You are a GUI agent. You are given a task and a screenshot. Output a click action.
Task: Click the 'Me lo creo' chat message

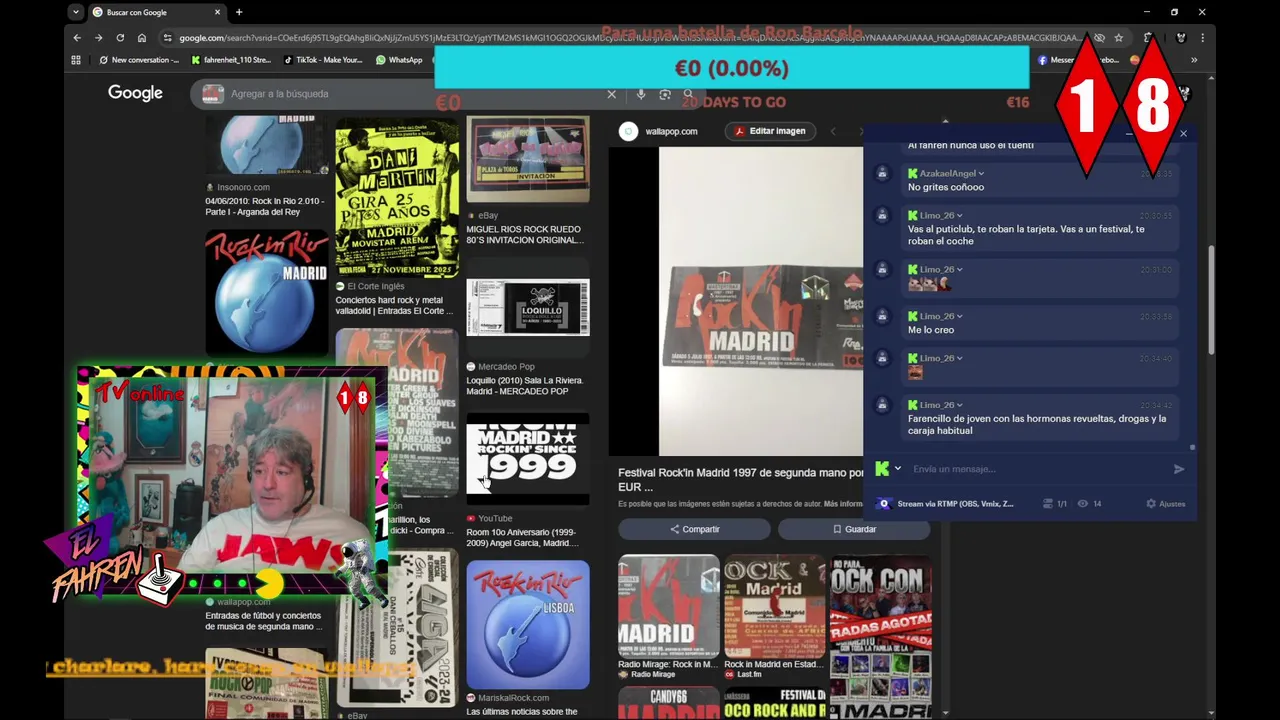click(x=931, y=330)
